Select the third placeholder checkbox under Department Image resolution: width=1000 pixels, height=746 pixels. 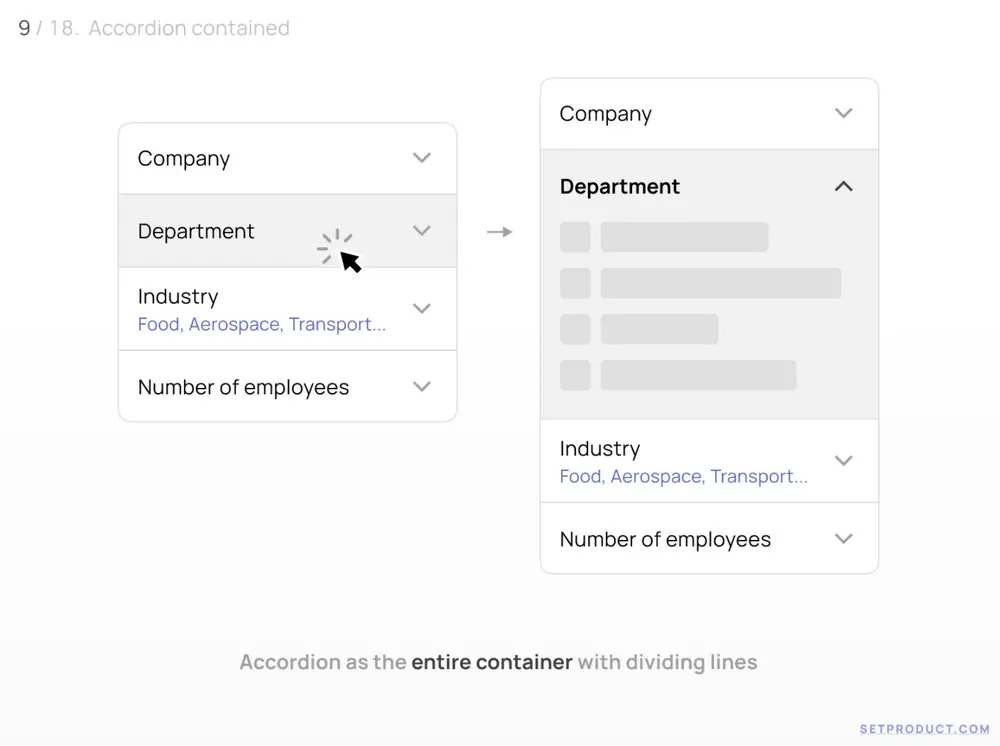[575, 329]
